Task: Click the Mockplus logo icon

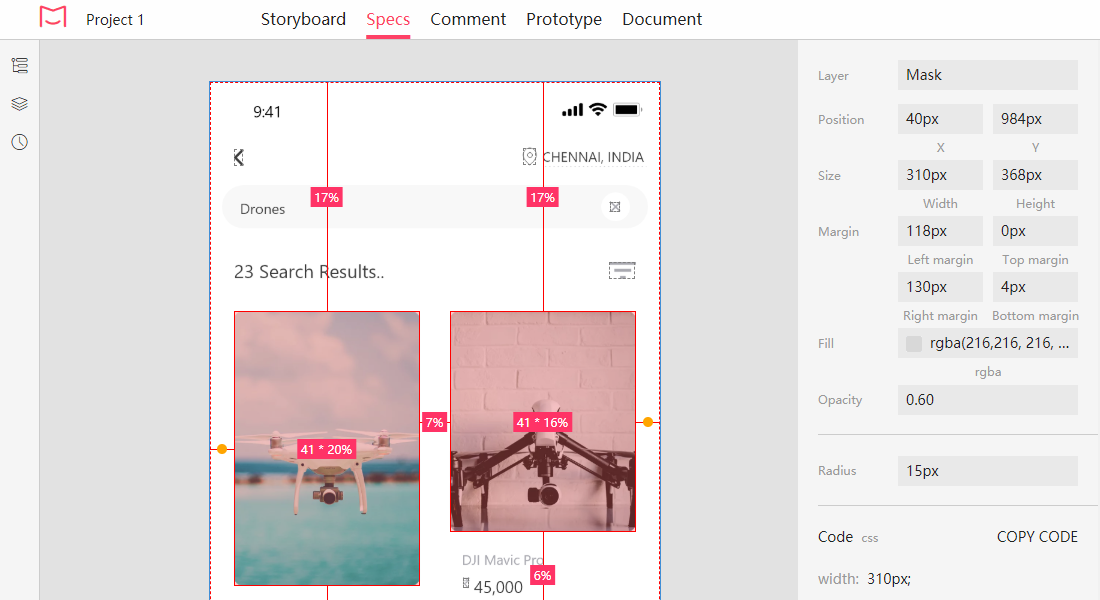Action: pos(53,17)
